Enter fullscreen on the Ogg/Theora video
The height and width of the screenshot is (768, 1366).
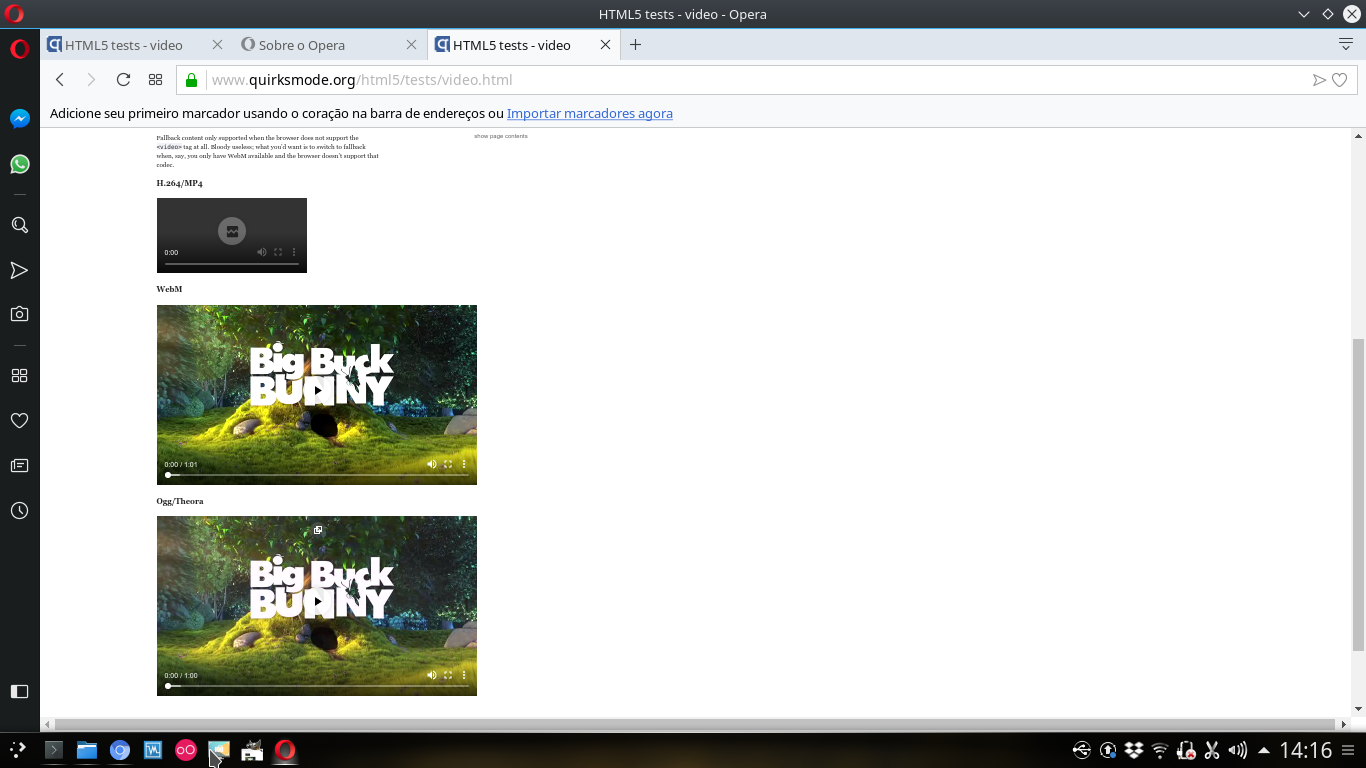pos(448,675)
